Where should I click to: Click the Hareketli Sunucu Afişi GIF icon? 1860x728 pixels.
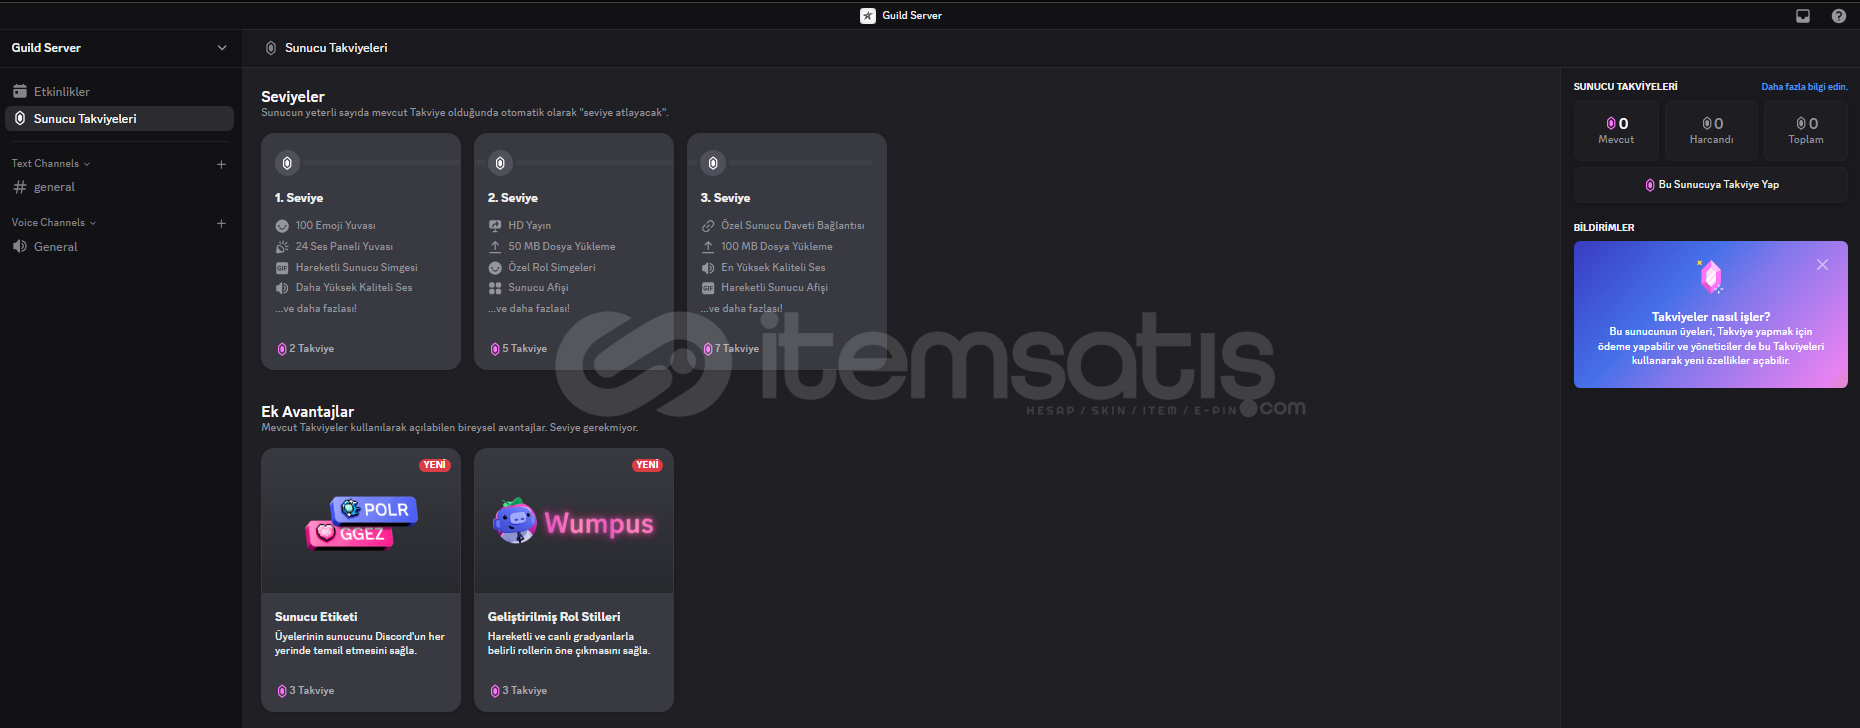point(708,288)
